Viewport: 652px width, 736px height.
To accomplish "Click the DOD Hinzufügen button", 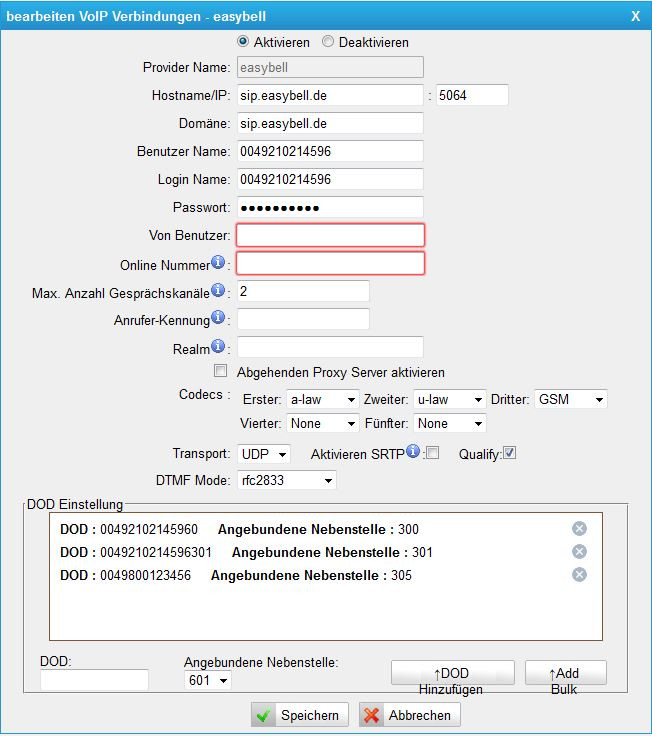I will (452, 673).
